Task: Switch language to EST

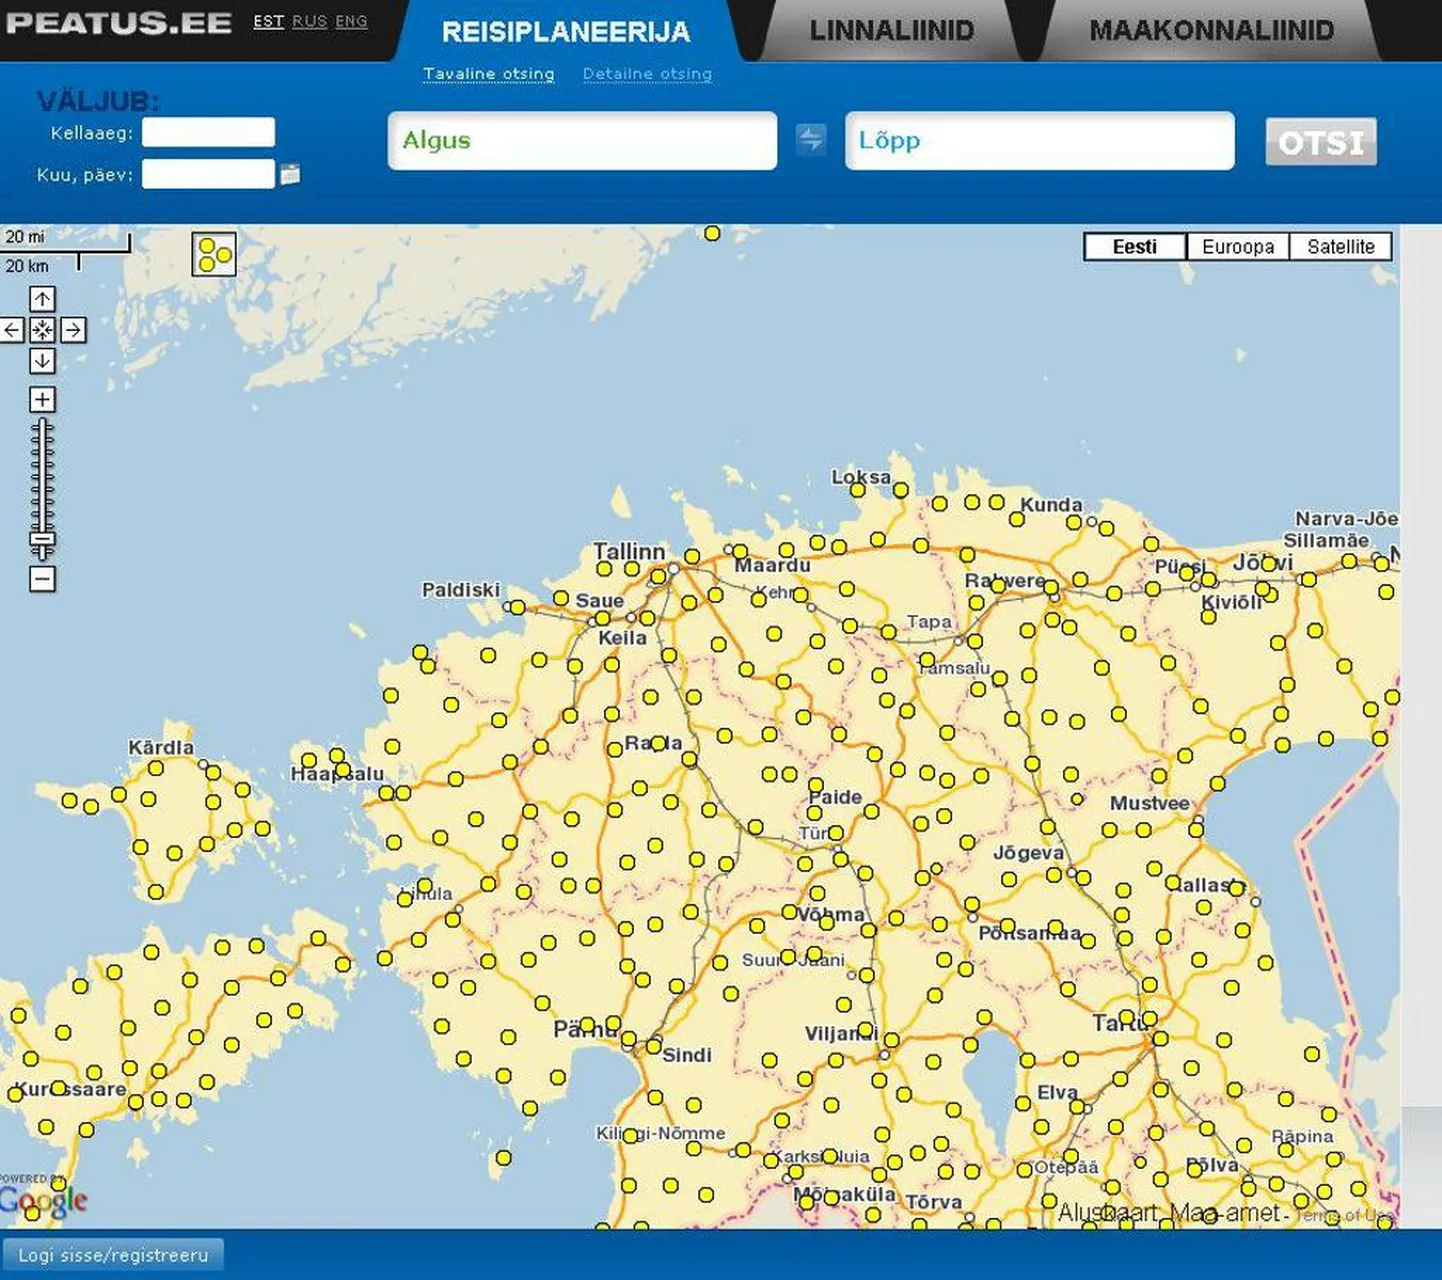Action: pos(268,21)
